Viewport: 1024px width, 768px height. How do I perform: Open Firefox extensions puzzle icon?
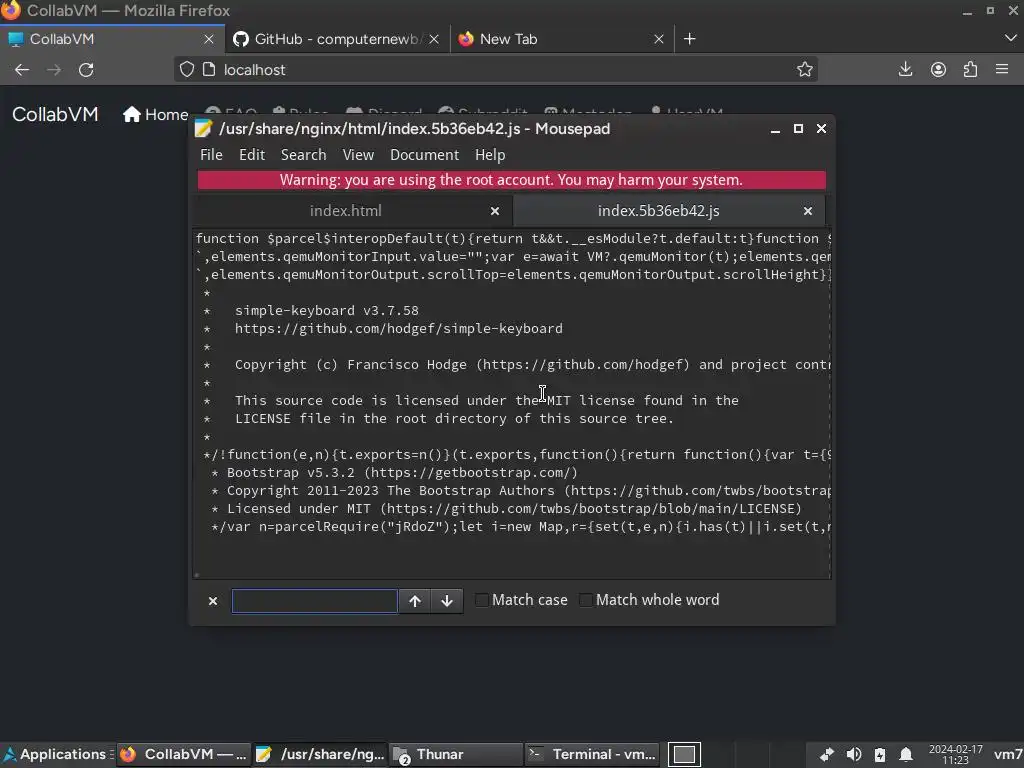coord(970,69)
